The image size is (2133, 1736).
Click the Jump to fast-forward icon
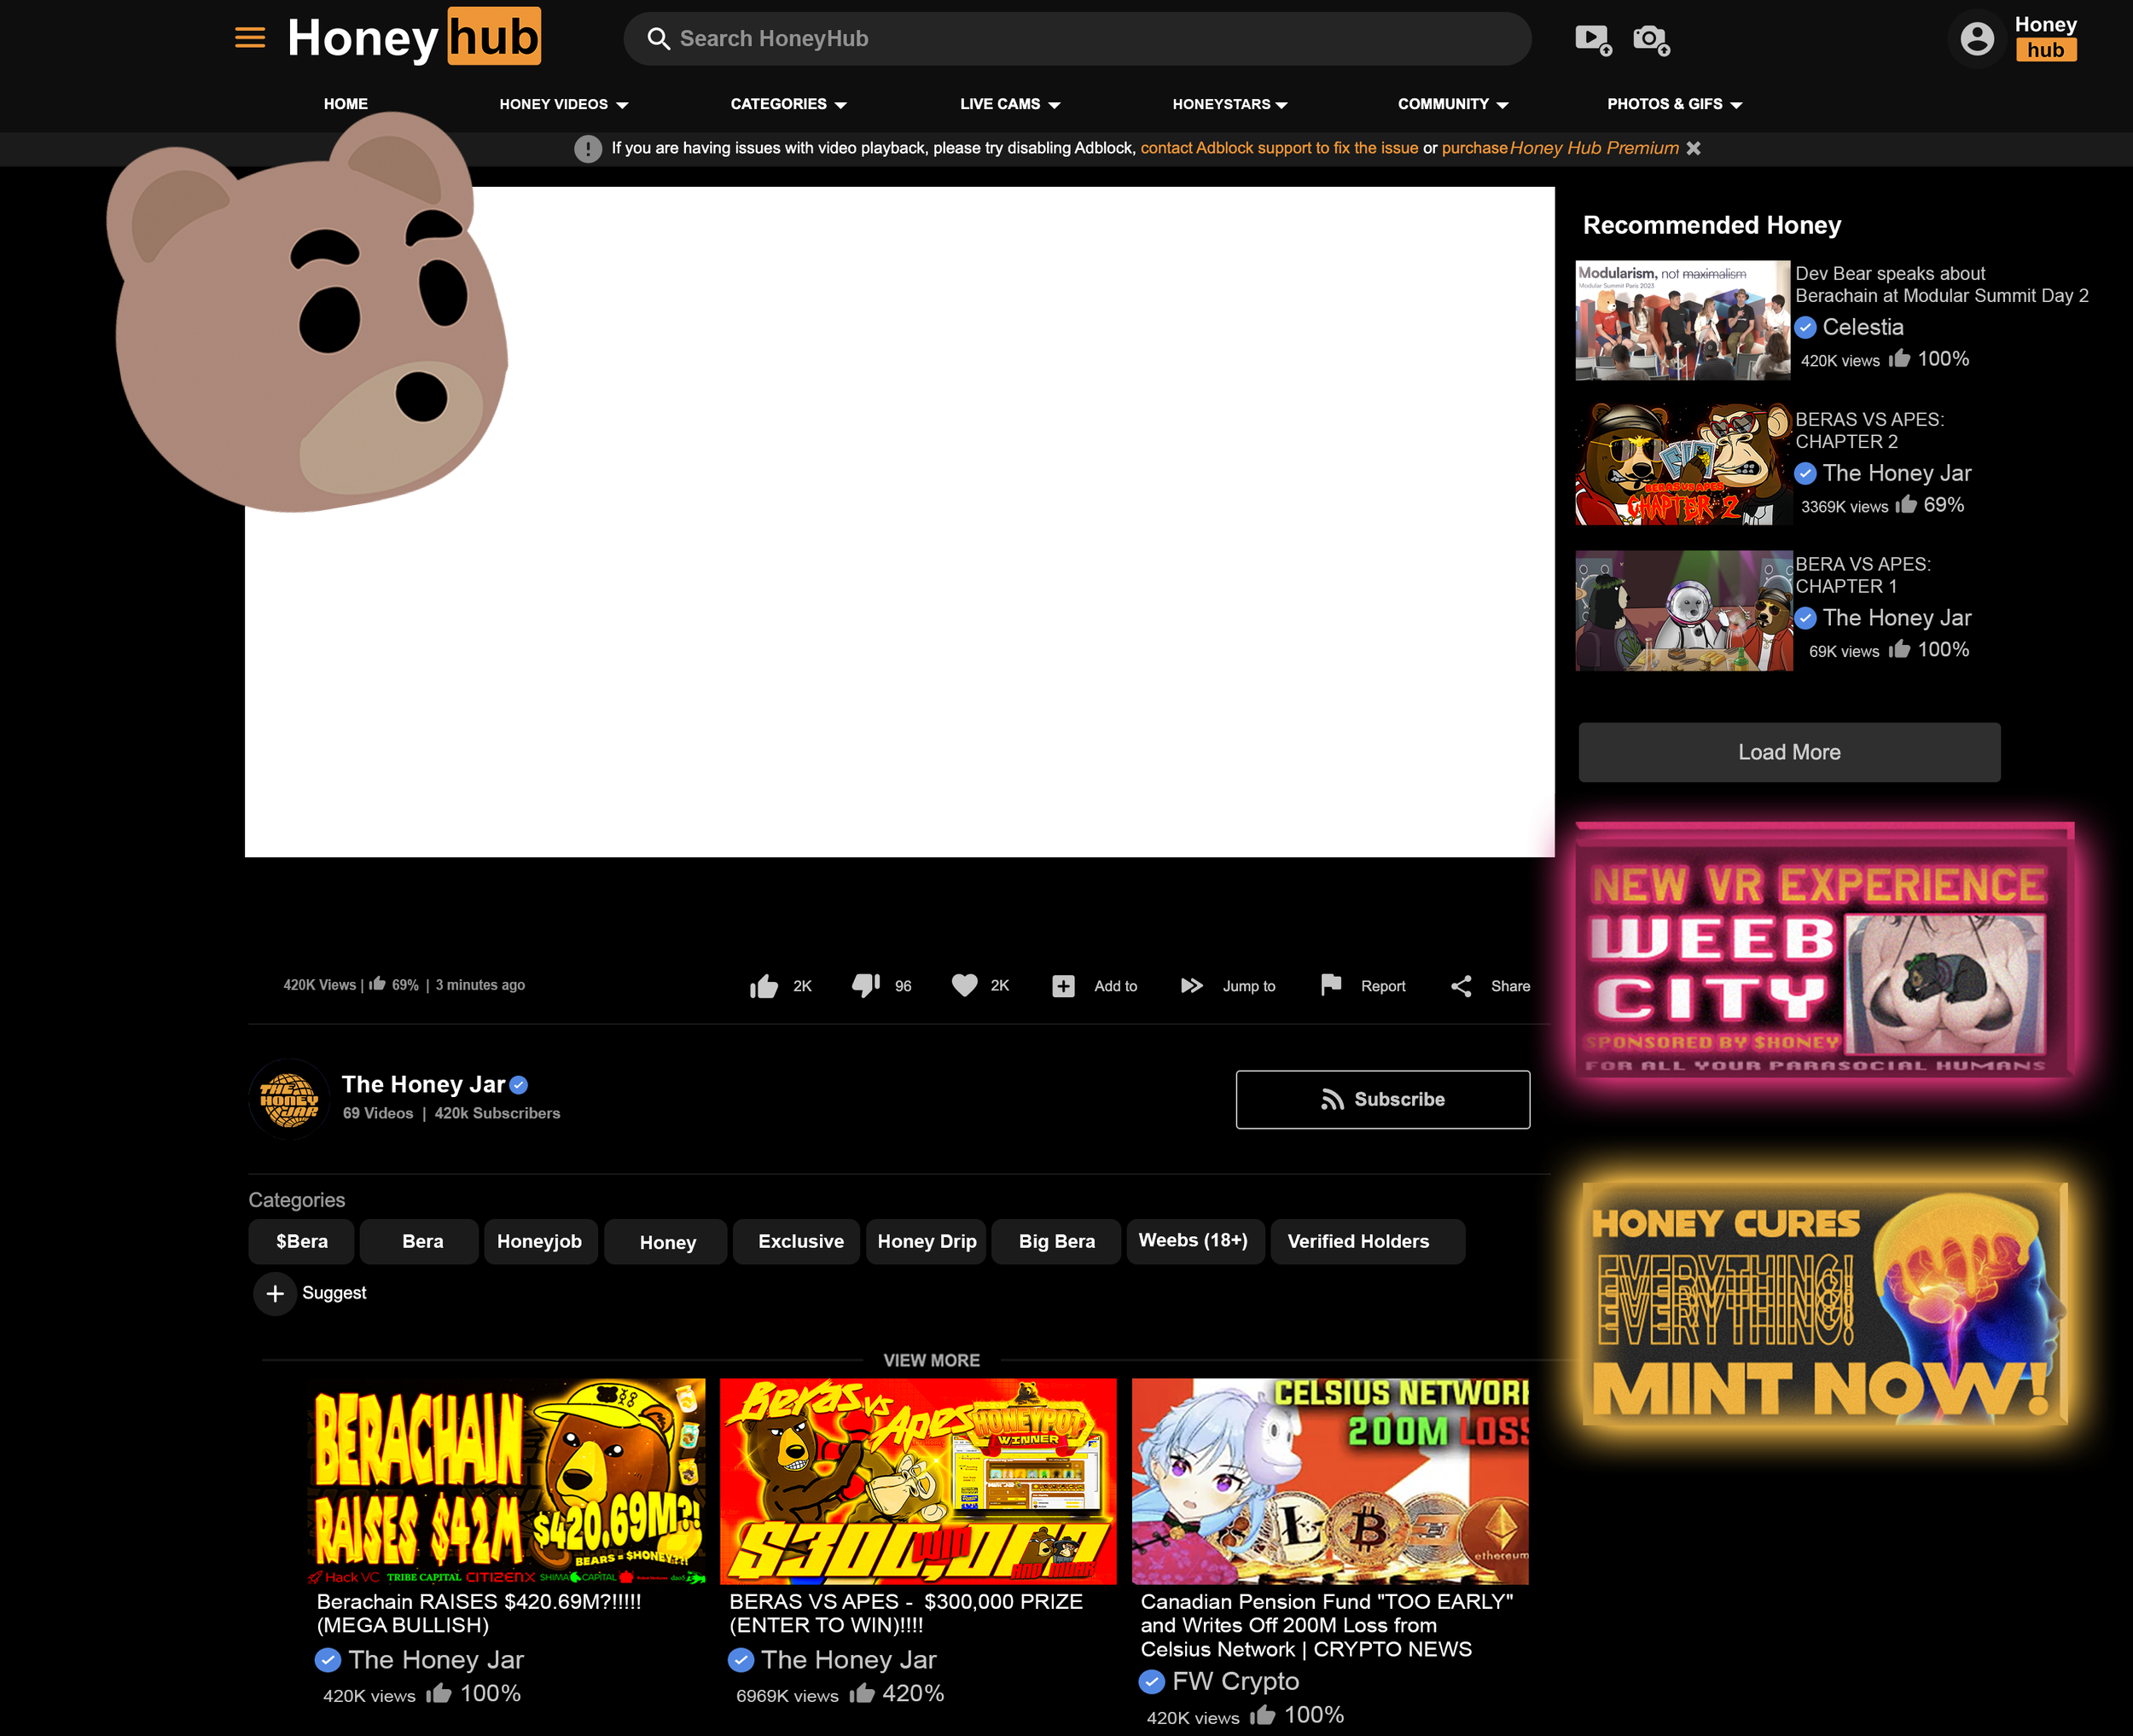tap(1191, 985)
